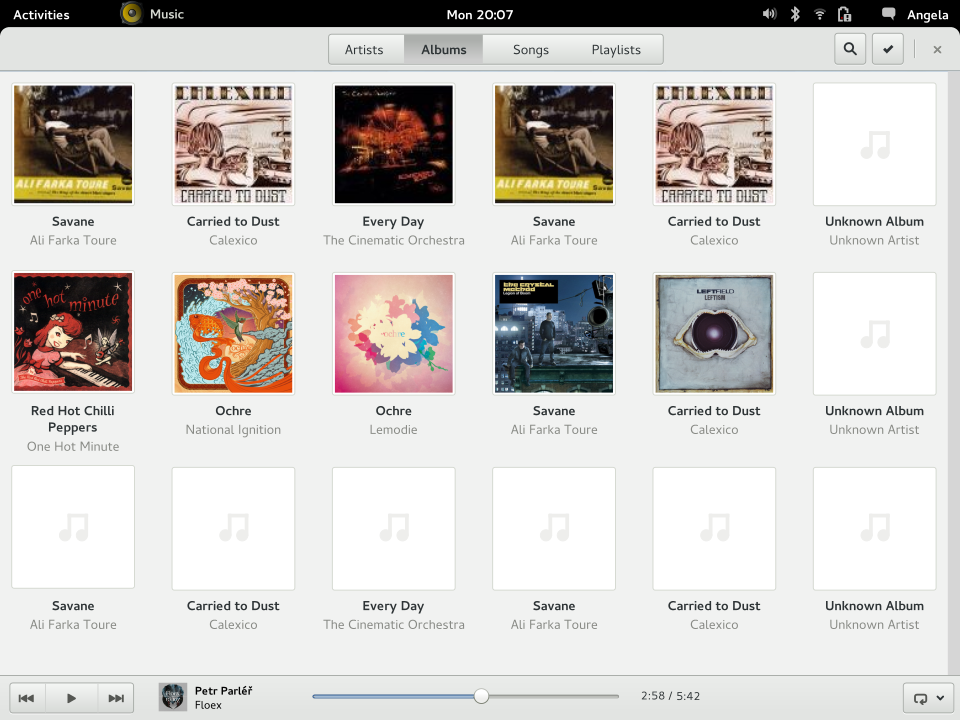Image resolution: width=960 pixels, height=720 pixels.
Task: Click the now-playing Floex cover thumbnail
Action: coord(173,697)
